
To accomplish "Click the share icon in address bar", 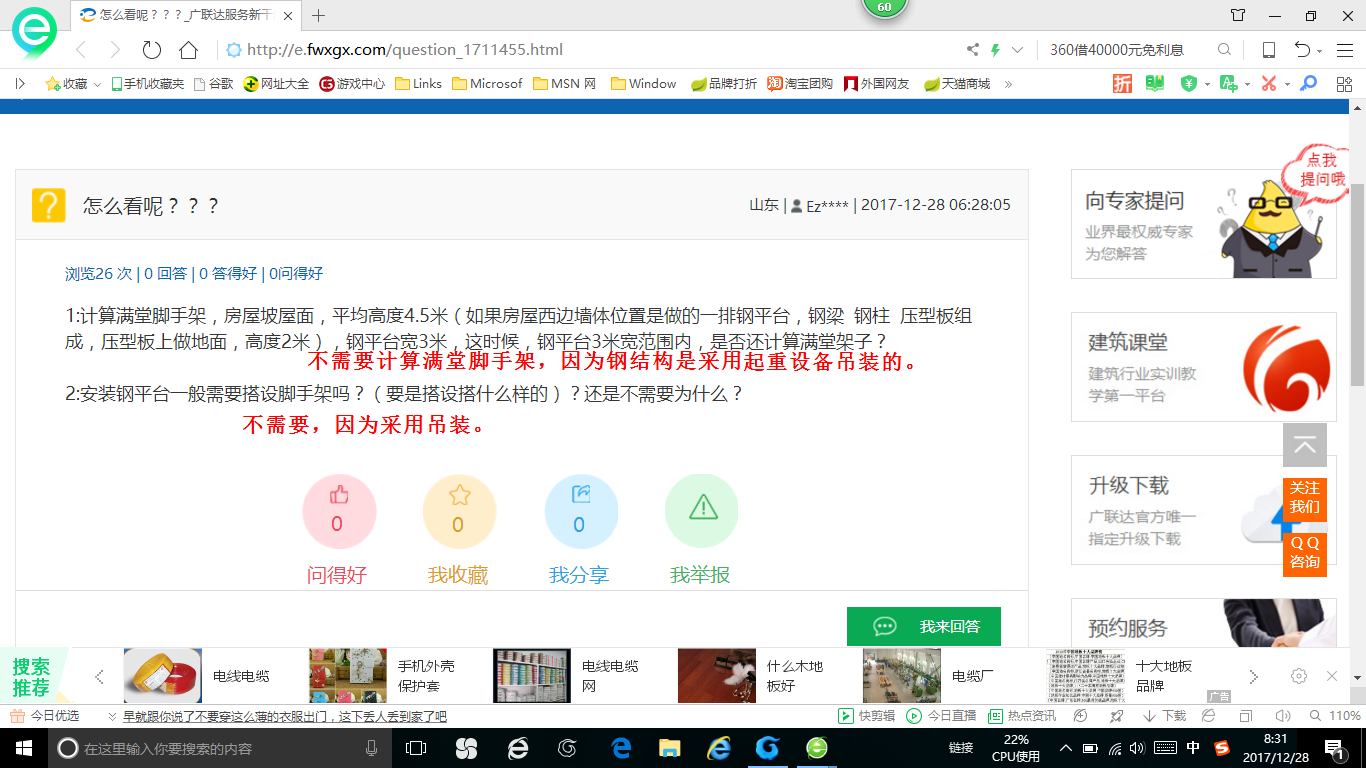I will (972, 50).
